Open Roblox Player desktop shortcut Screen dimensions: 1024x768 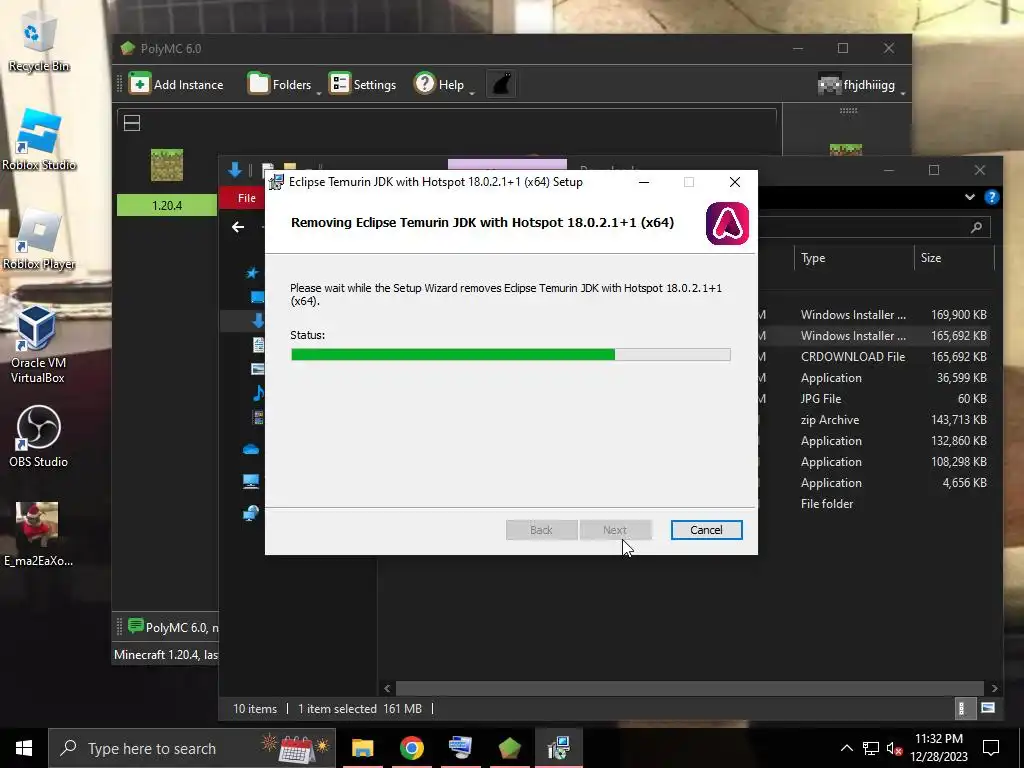tap(39, 240)
